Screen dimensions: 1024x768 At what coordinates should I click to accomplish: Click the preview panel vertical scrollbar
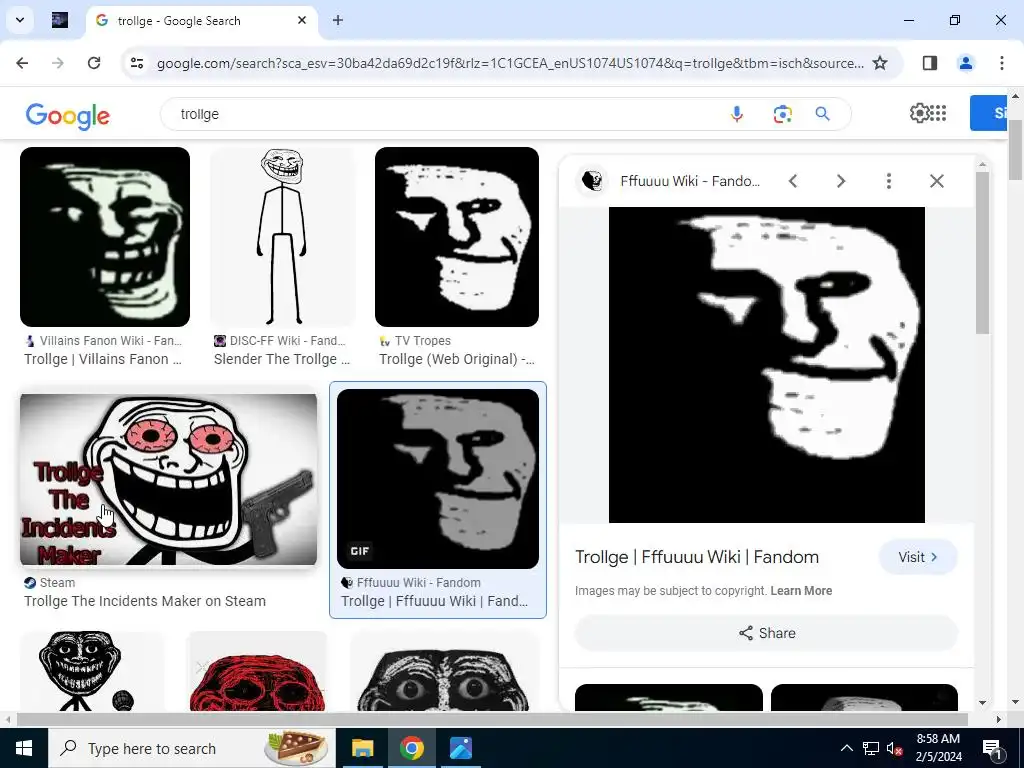(x=982, y=253)
